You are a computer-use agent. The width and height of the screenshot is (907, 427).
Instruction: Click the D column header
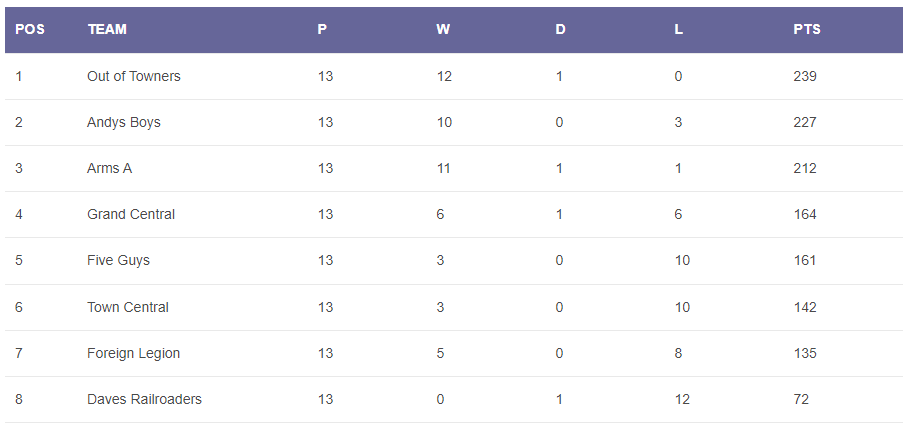(560, 29)
